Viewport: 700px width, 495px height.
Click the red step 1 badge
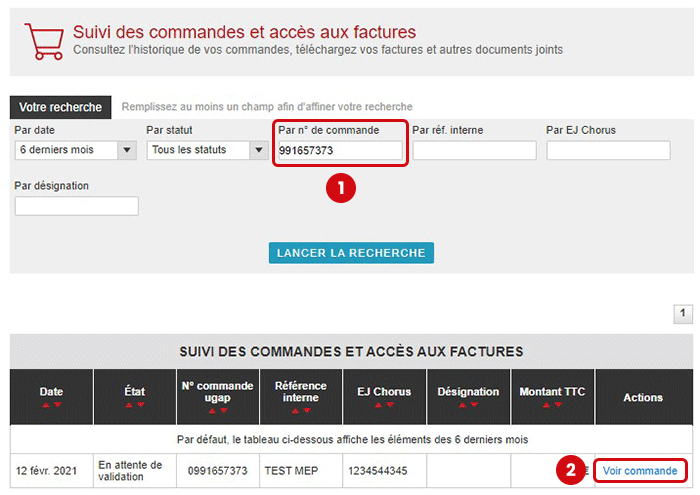pos(341,187)
